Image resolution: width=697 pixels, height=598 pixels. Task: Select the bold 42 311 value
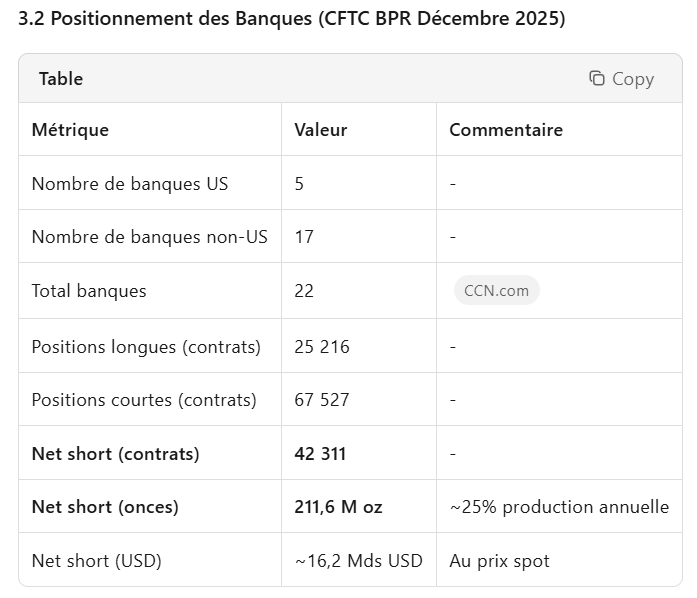click(x=320, y=454)
